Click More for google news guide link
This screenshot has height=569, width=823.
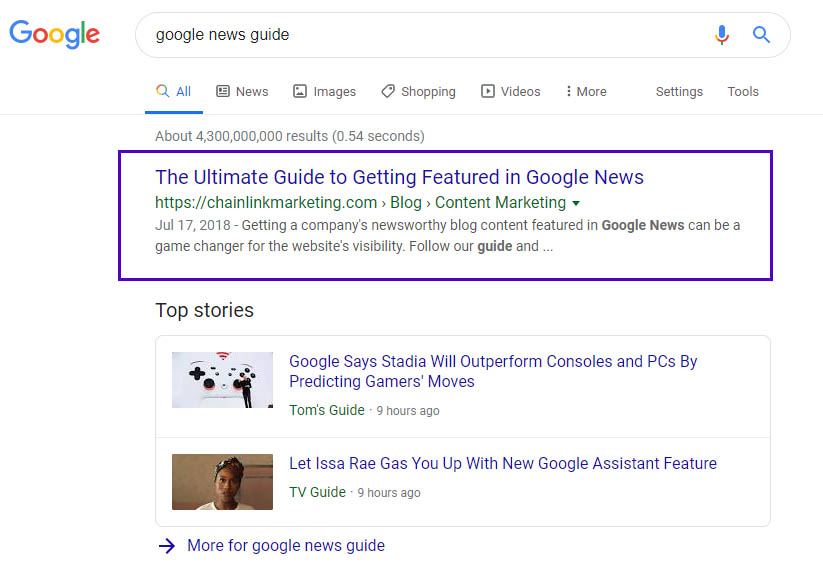286,545
